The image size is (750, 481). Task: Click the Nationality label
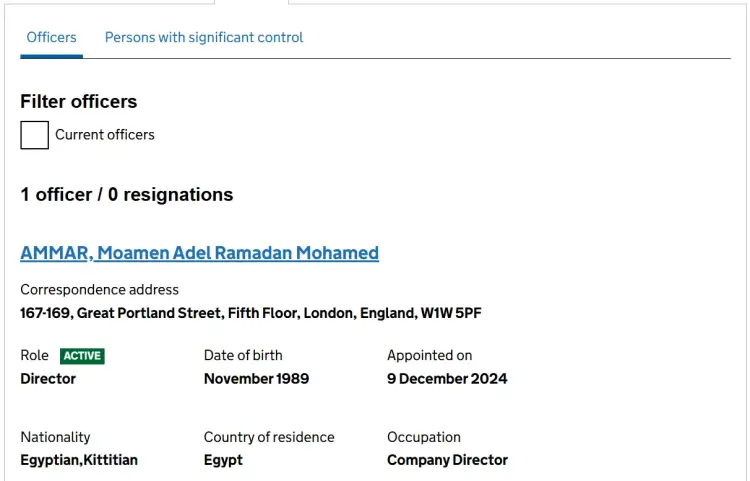pyautogui.click(x=55, y=437)
